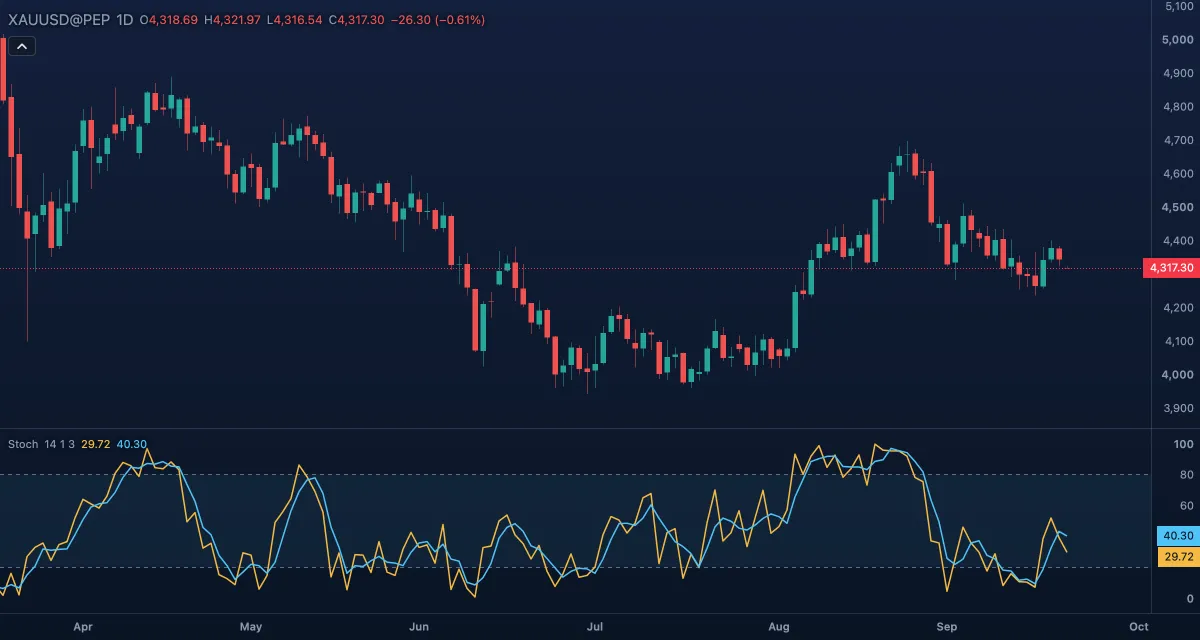The width and height of the screenshot is (1200, 640).
Task: Click the change value −26.30 (−0.61%)
Action: coord(439,20)
